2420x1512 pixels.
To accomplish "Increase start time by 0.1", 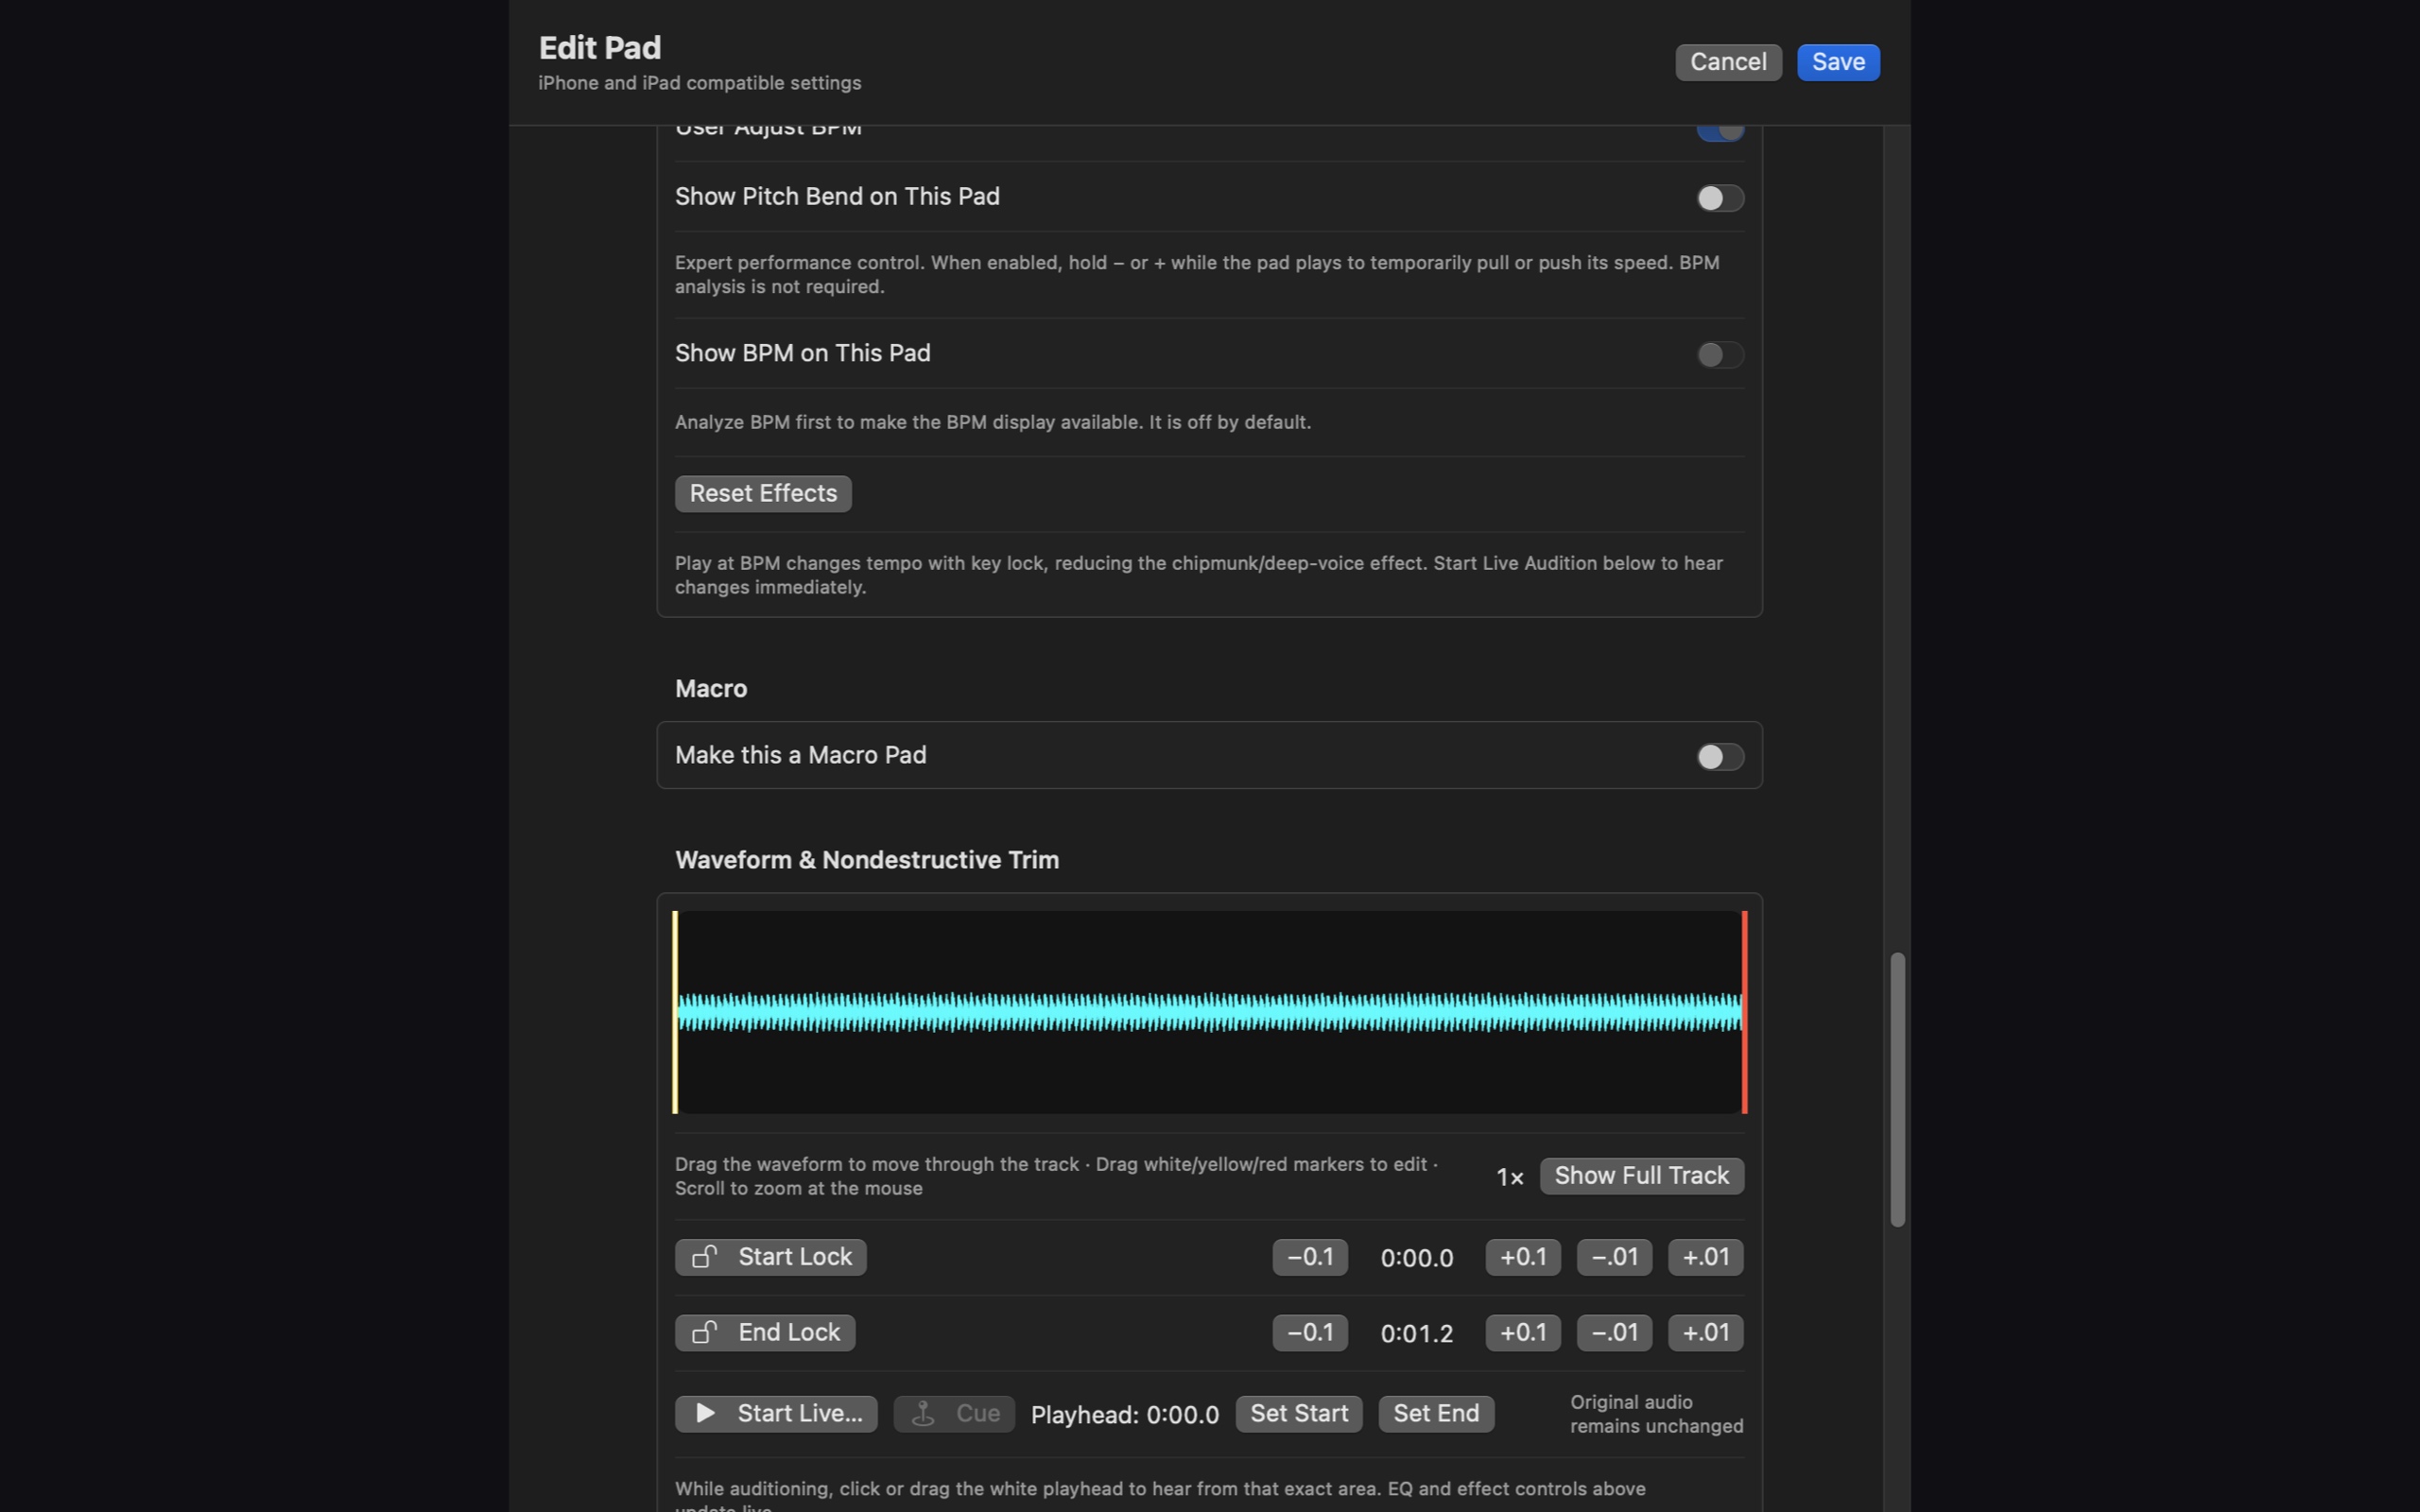I will pos(1523,1257).
